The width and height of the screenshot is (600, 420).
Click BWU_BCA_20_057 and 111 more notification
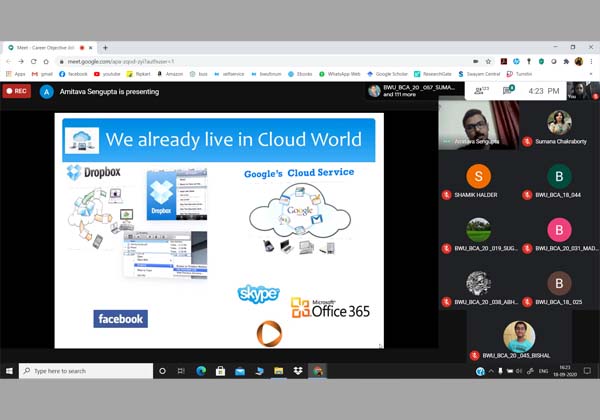(x=412, y=91)
